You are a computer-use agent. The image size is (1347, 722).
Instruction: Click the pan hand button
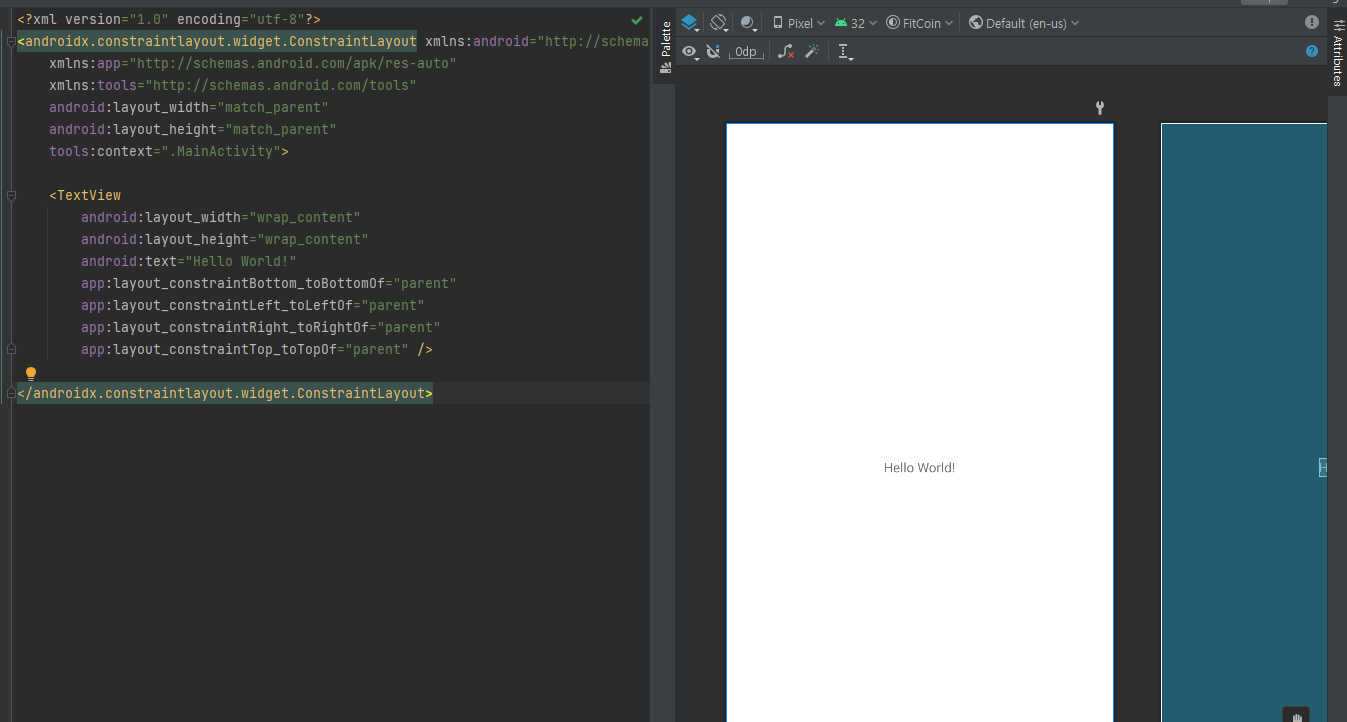[x=1297, y=715]
